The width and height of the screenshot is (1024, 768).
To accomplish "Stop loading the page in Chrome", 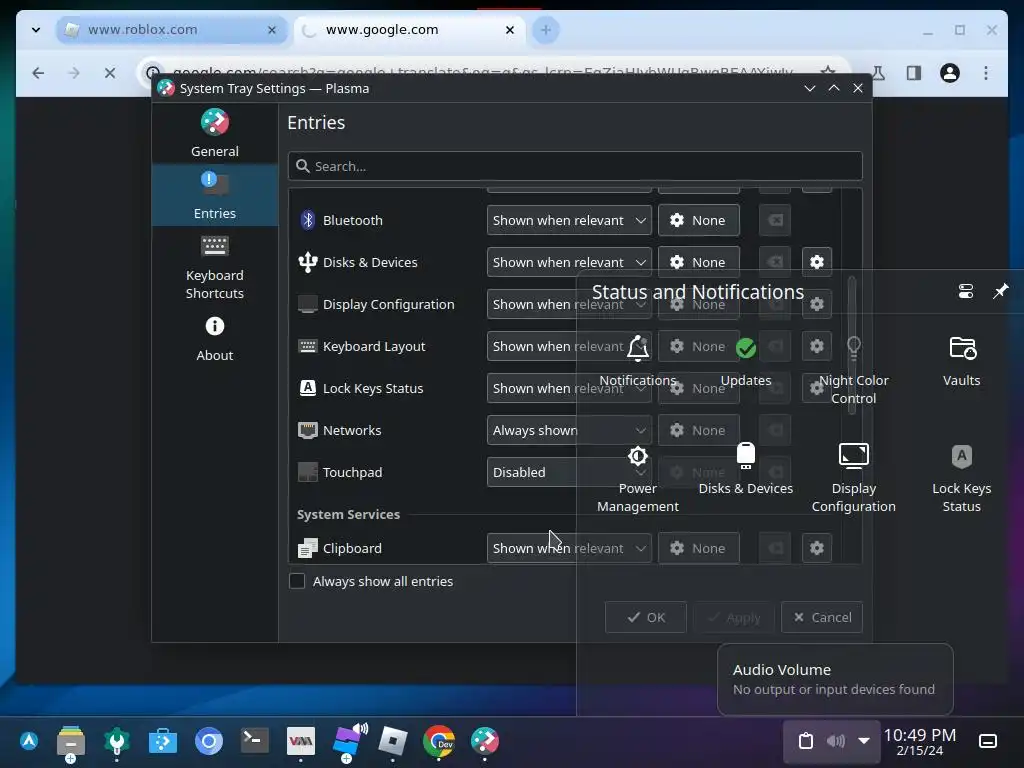I will (110, 73).
